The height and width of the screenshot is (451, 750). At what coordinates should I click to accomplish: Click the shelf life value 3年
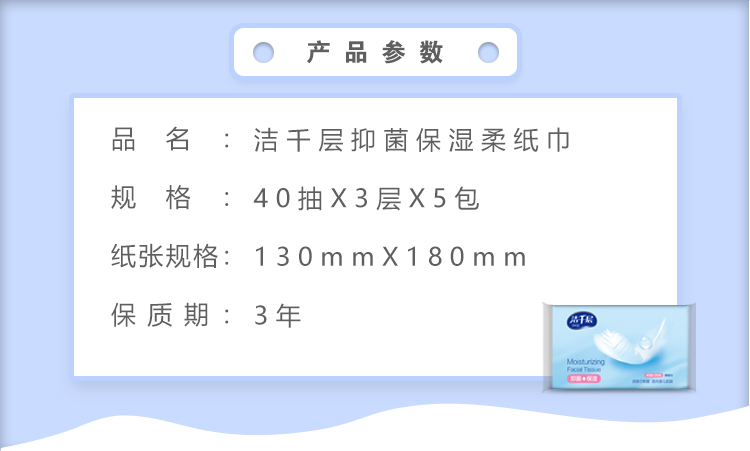pyautogui.click(x=277, y=316)
